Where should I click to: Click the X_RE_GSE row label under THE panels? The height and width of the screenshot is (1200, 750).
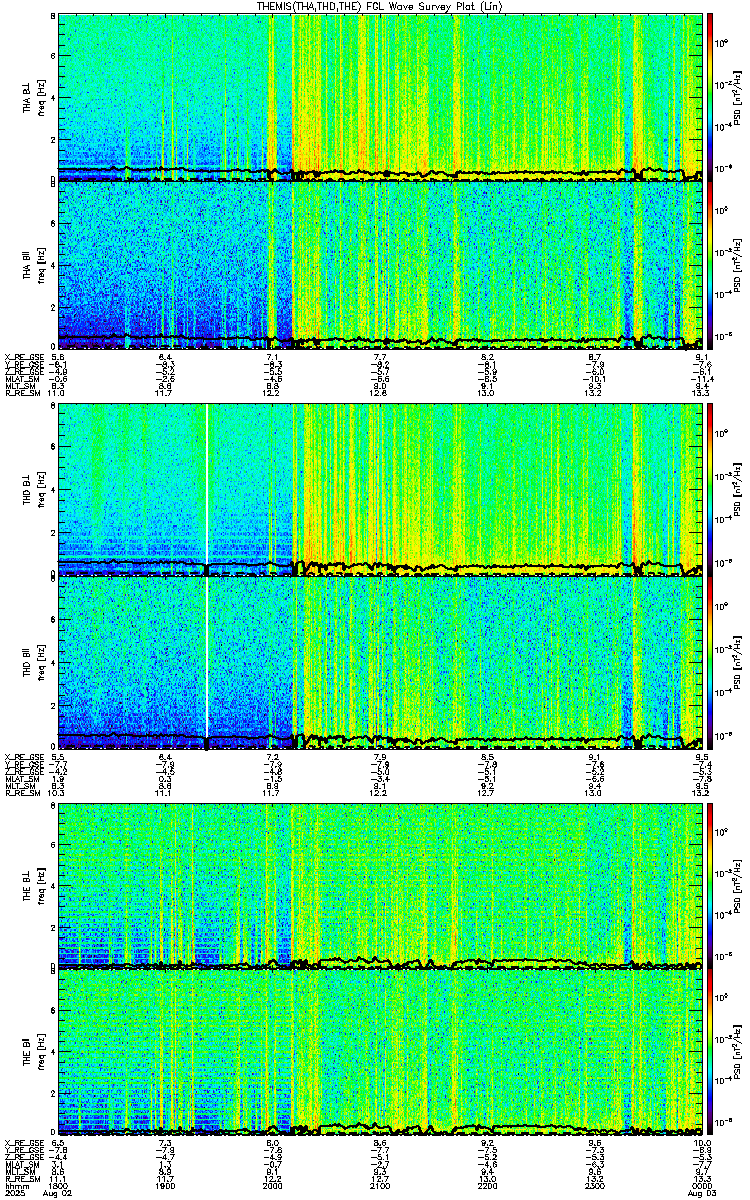tap(25, 1142)
